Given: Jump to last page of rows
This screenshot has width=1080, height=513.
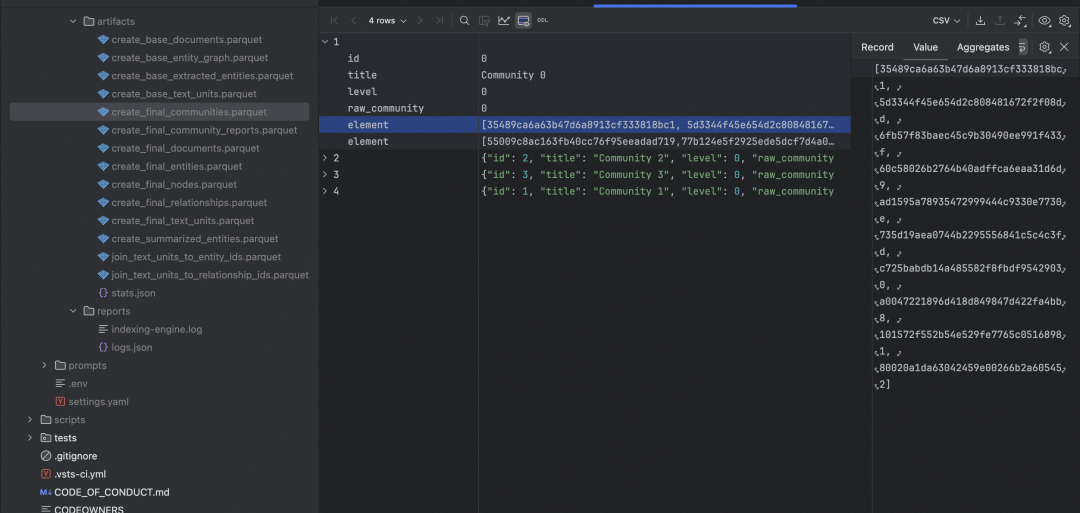Looking at the screenshot, I should pyautogui.click(x=438, y=20).
